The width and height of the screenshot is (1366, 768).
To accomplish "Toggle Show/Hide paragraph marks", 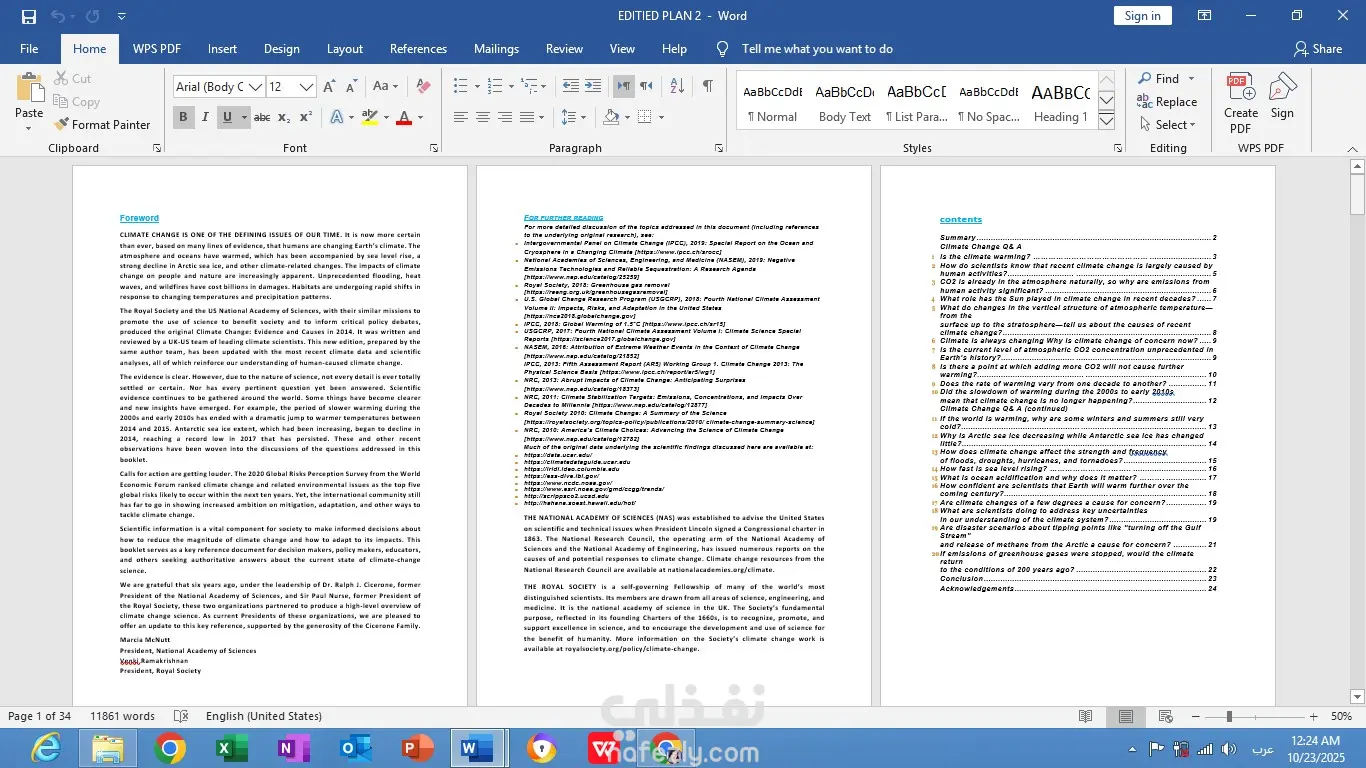I will [x=707, y=87].
